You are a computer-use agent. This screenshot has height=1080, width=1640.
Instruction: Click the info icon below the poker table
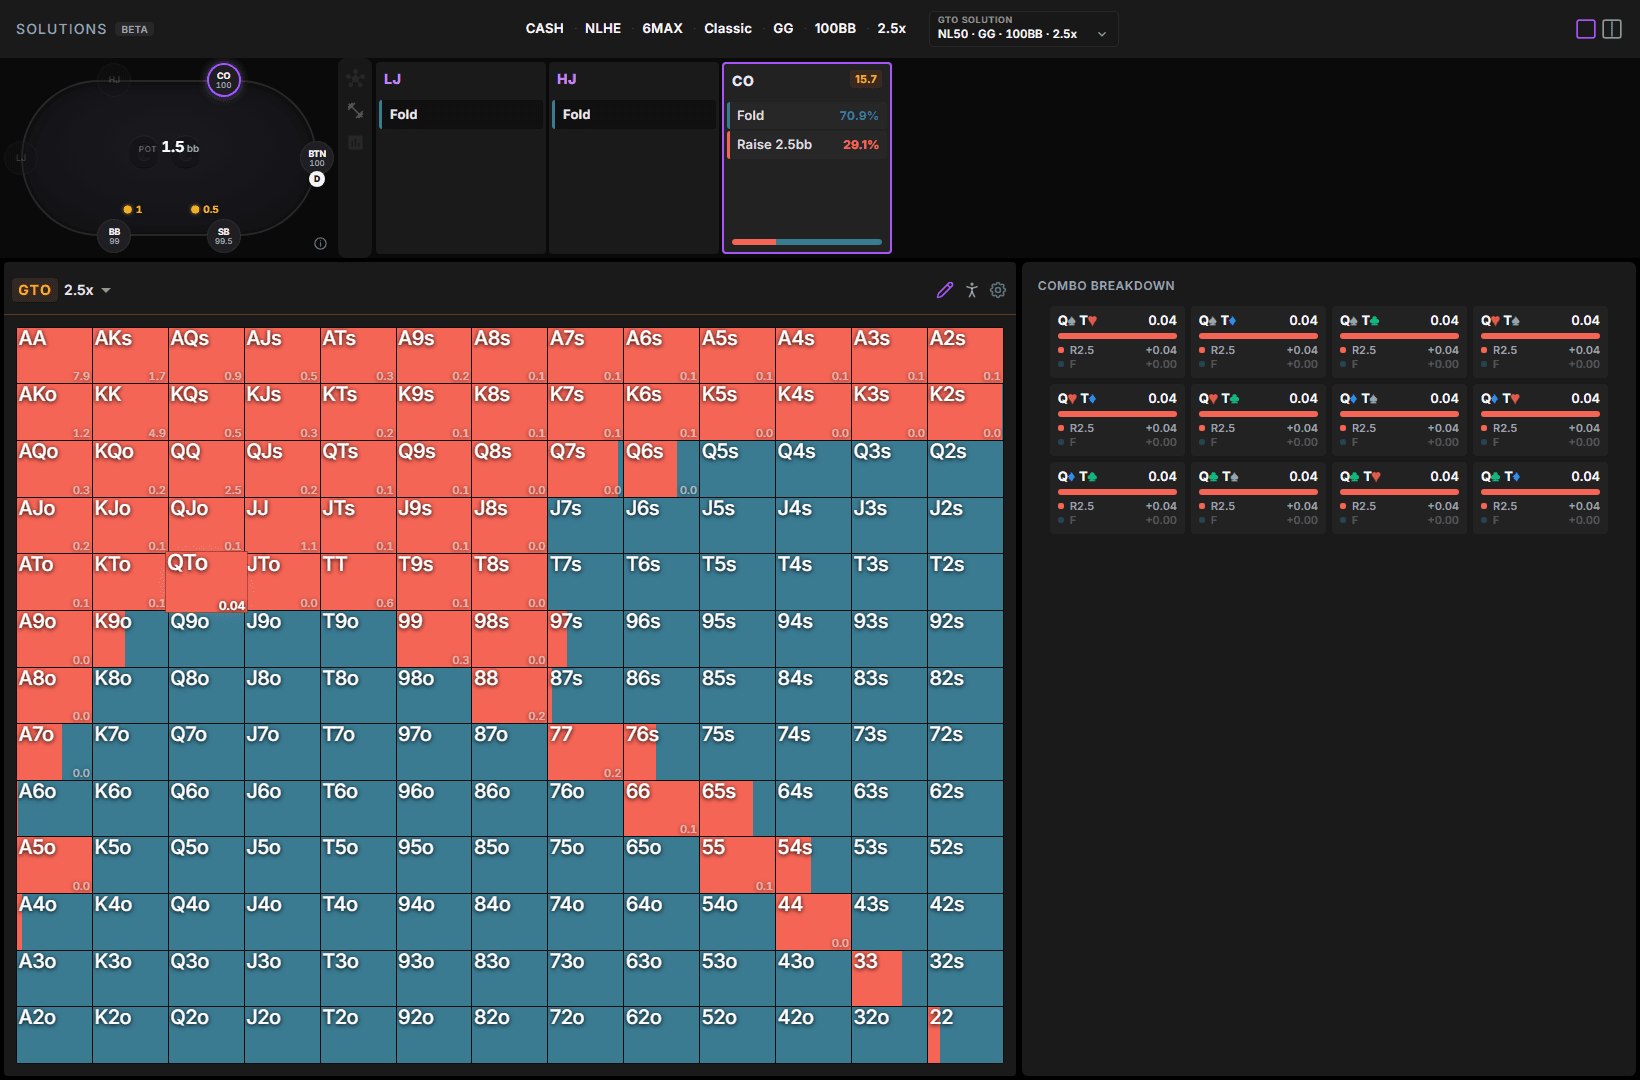(320, 243)
